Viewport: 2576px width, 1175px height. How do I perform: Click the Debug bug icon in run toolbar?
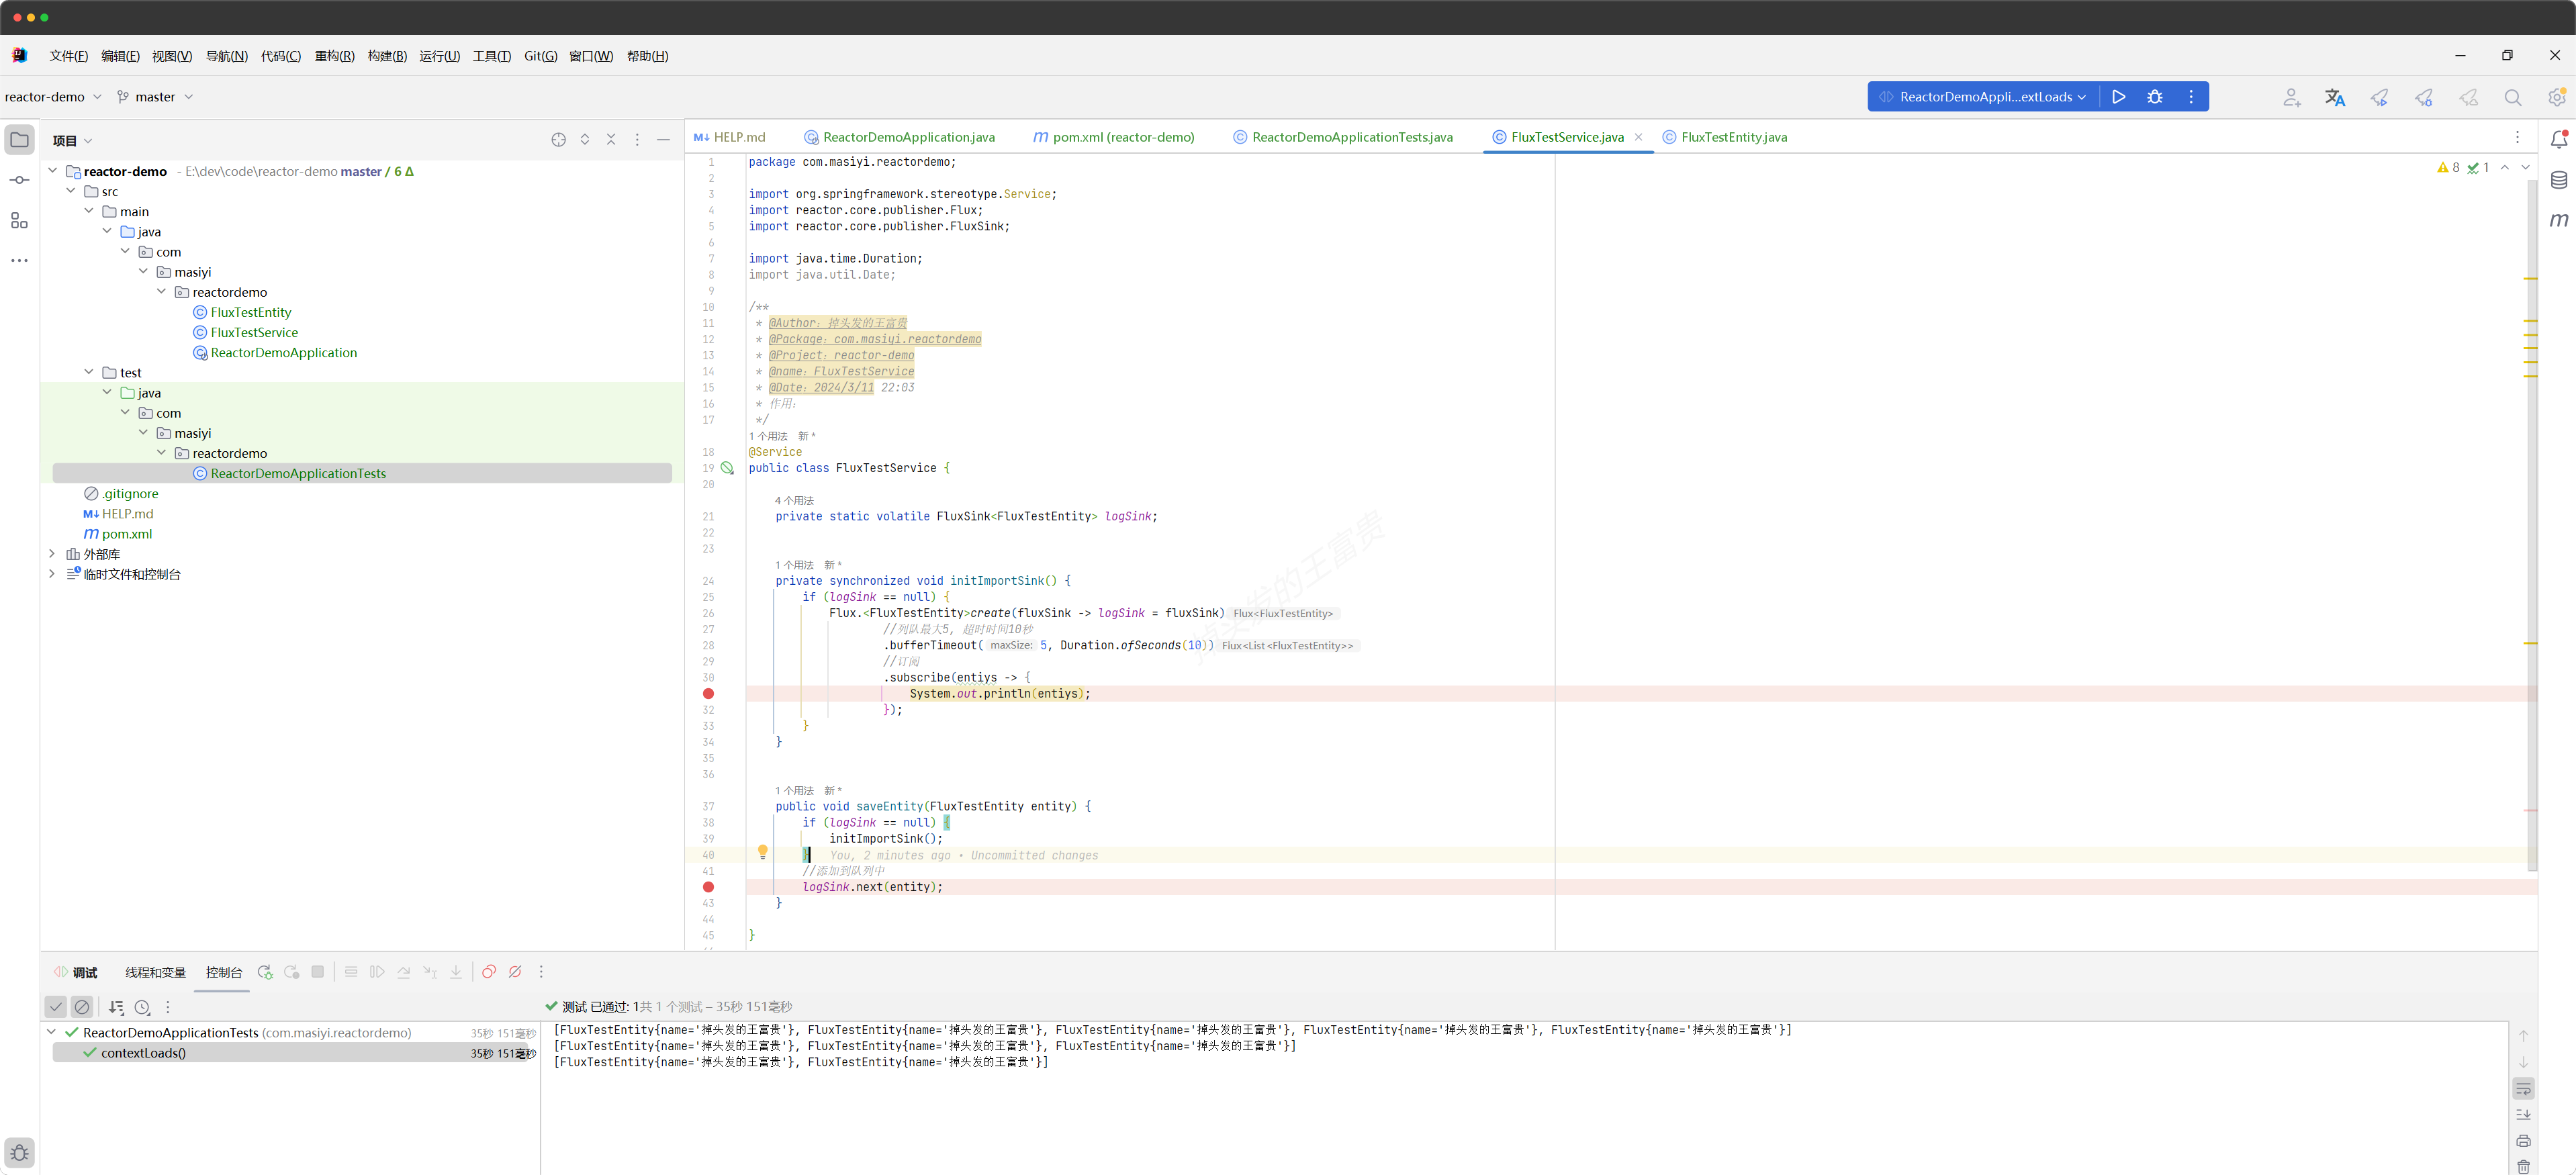(x=2154, y=97)
